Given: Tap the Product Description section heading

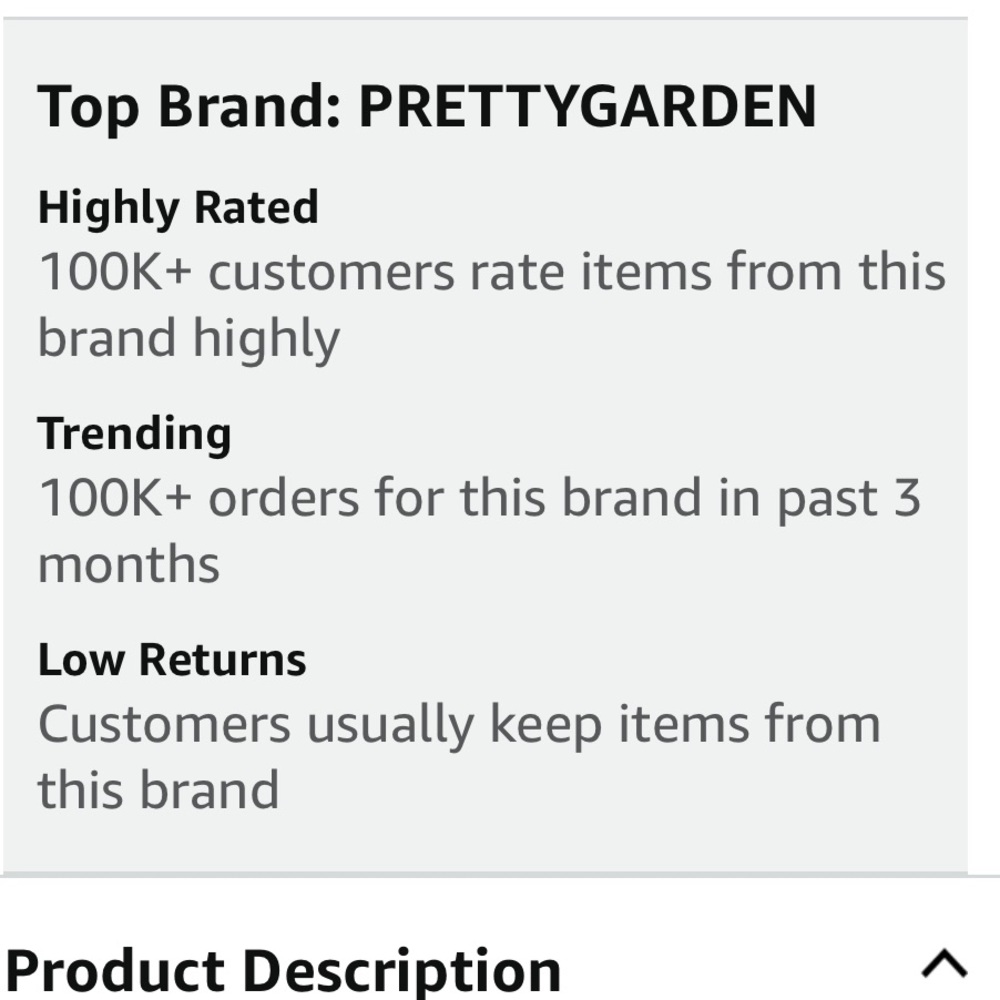Looking at the screenshot, I should pos(283,972).
